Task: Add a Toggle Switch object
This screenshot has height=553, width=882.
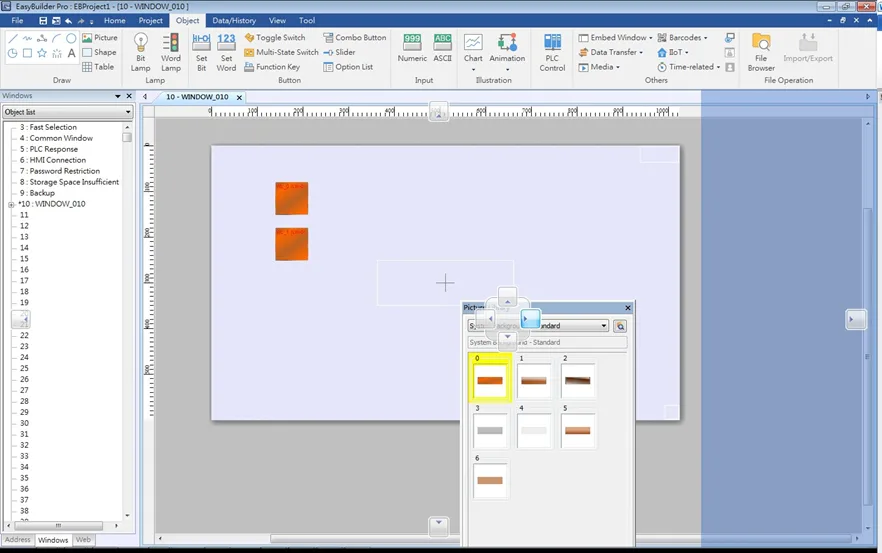Action: (x=275, y=38)
